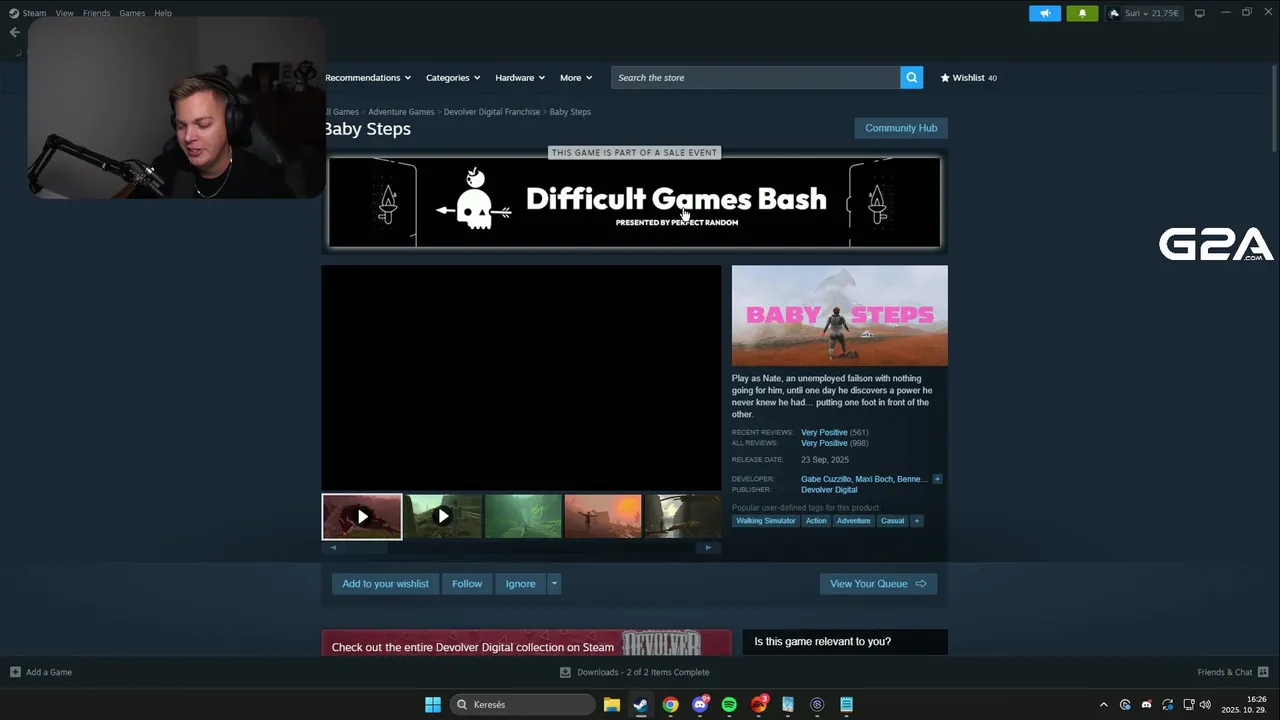1280x720 pixels.
Task: Expand developer list plus button
Action: point(937,479)
